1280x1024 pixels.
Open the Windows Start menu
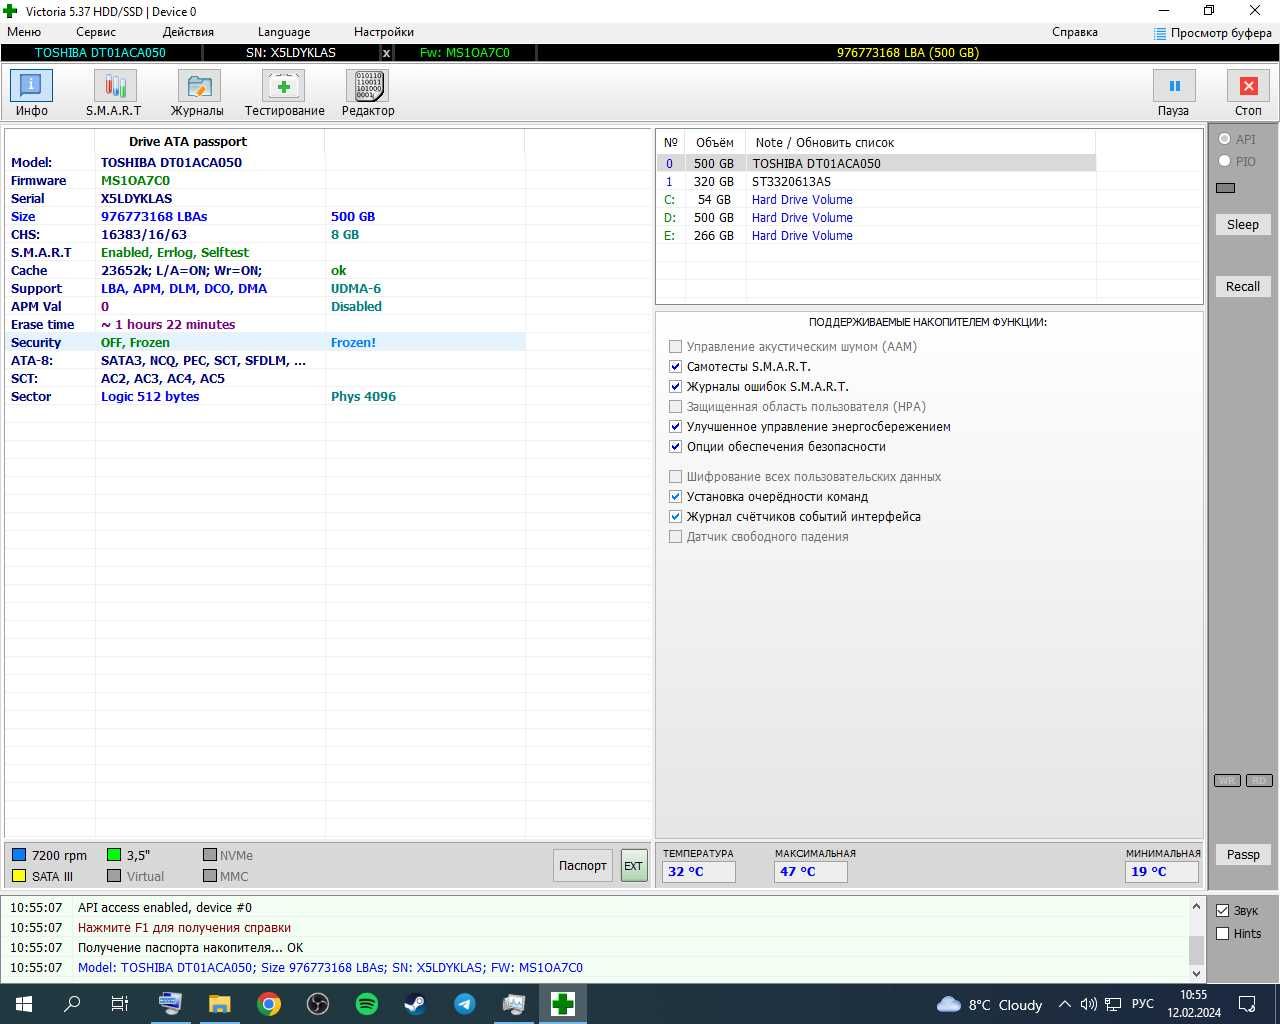coord(24,1004)
